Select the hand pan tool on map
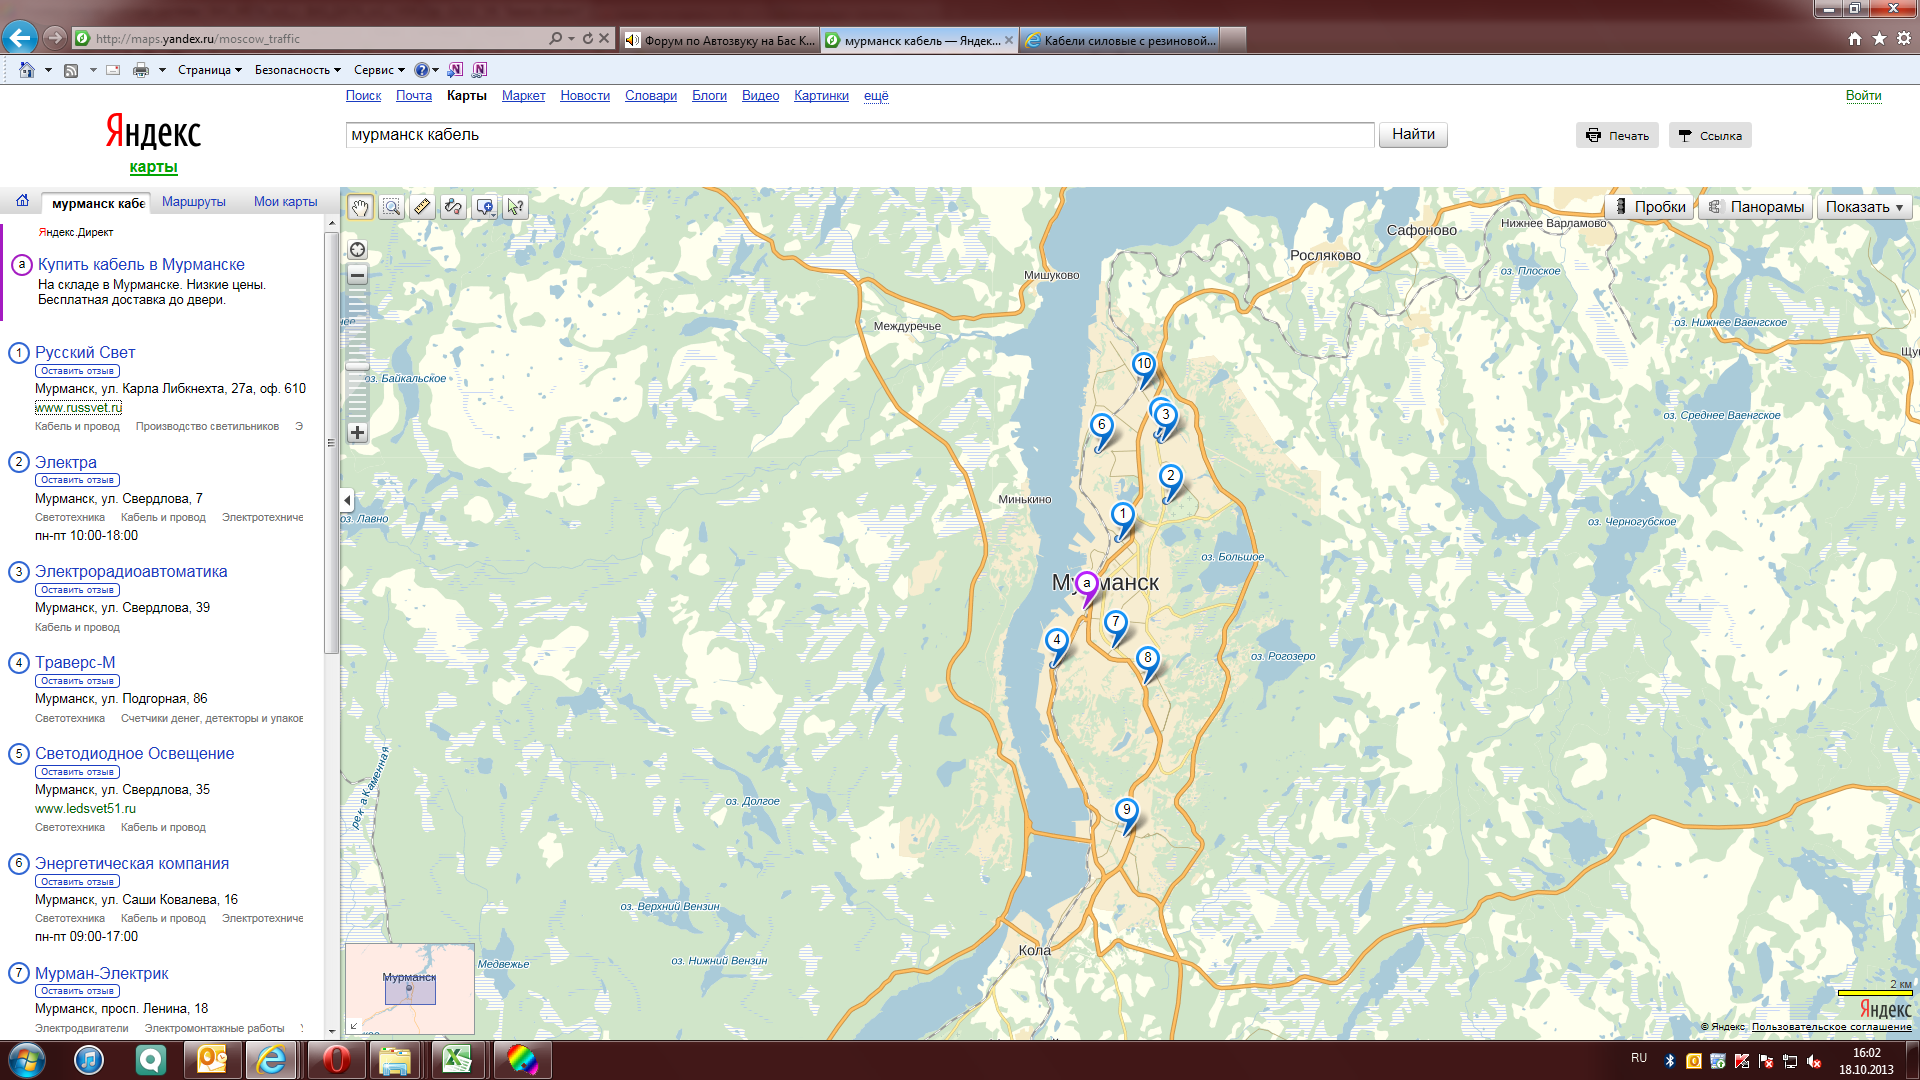Viewport: 1920px width, 1080px height. 360,207
